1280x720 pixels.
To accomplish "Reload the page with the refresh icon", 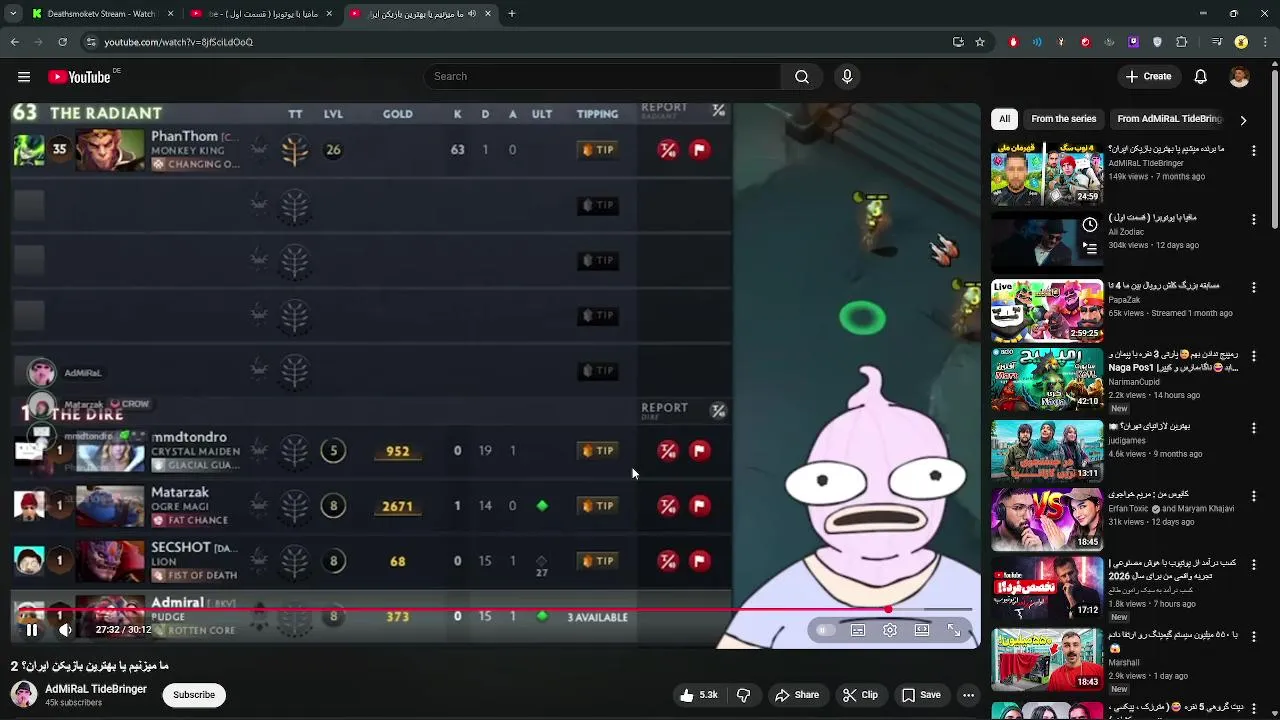I will coord(62,42).
